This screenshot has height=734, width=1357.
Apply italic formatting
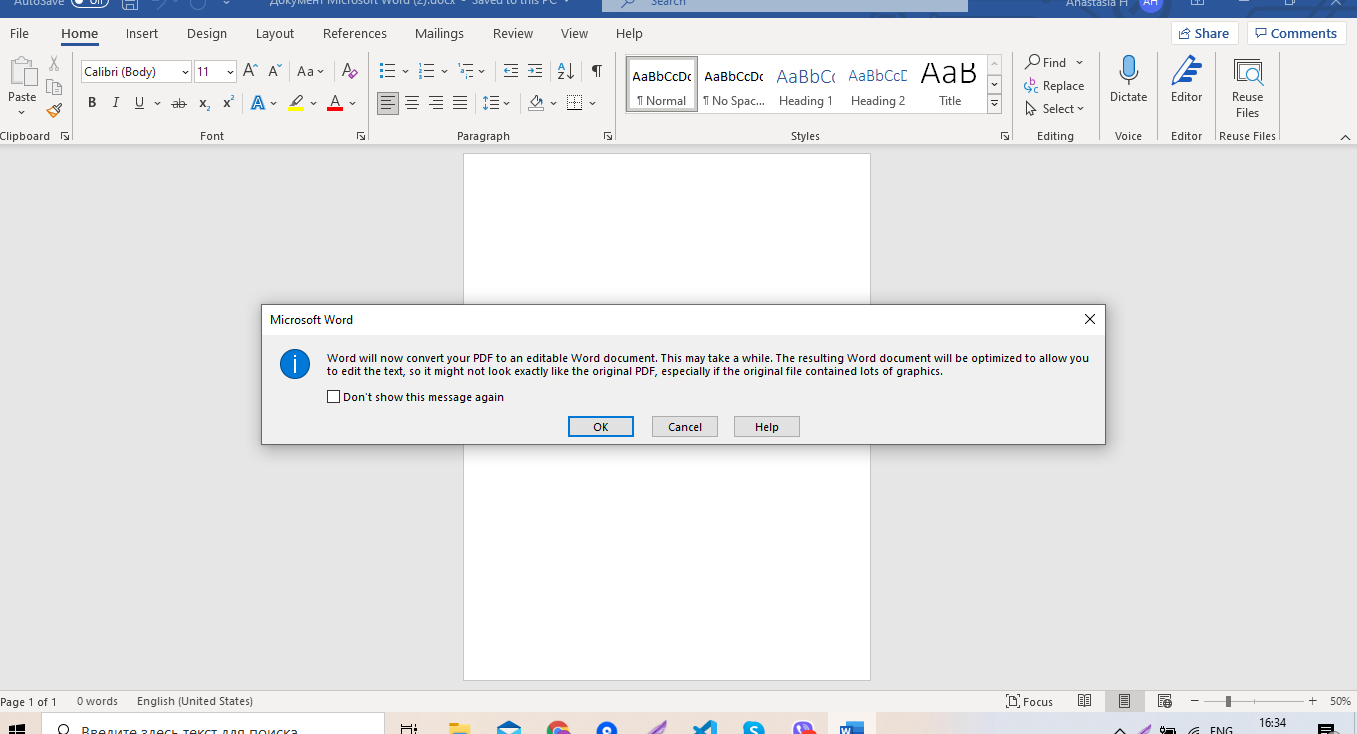pos(115,102)
